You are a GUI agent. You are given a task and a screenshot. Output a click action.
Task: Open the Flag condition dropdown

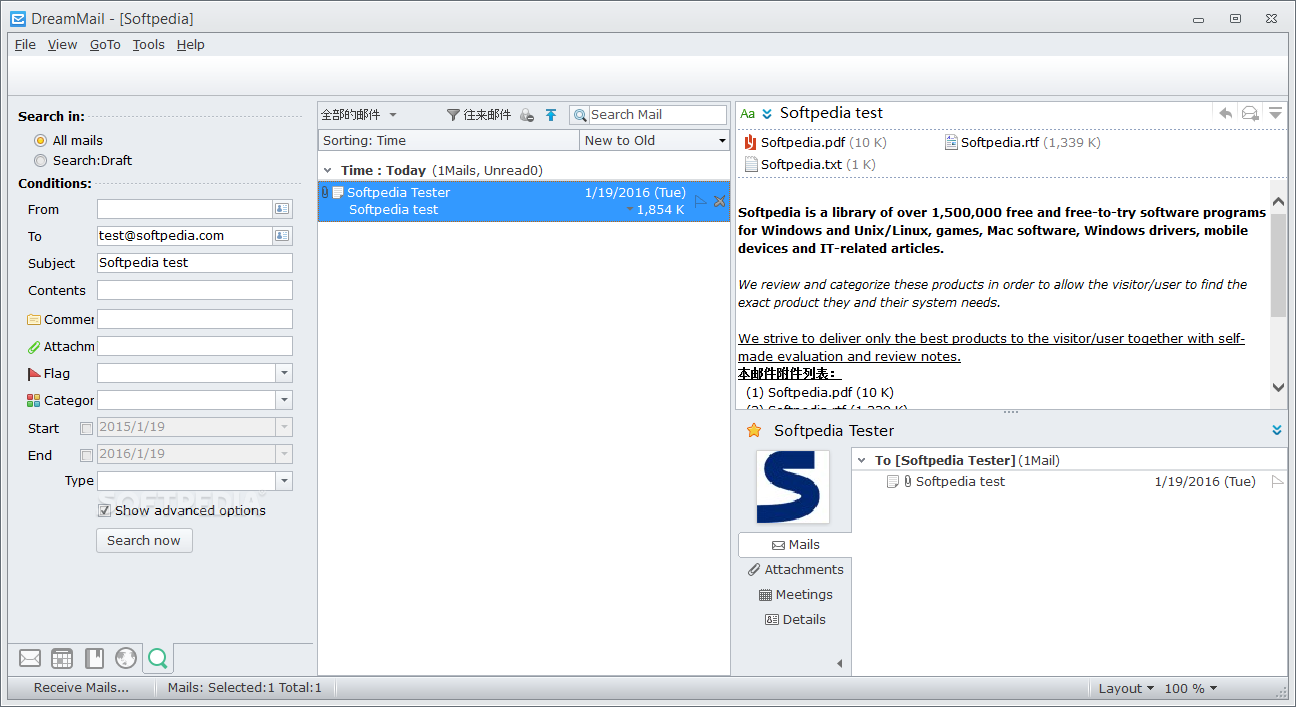[284, 373]
